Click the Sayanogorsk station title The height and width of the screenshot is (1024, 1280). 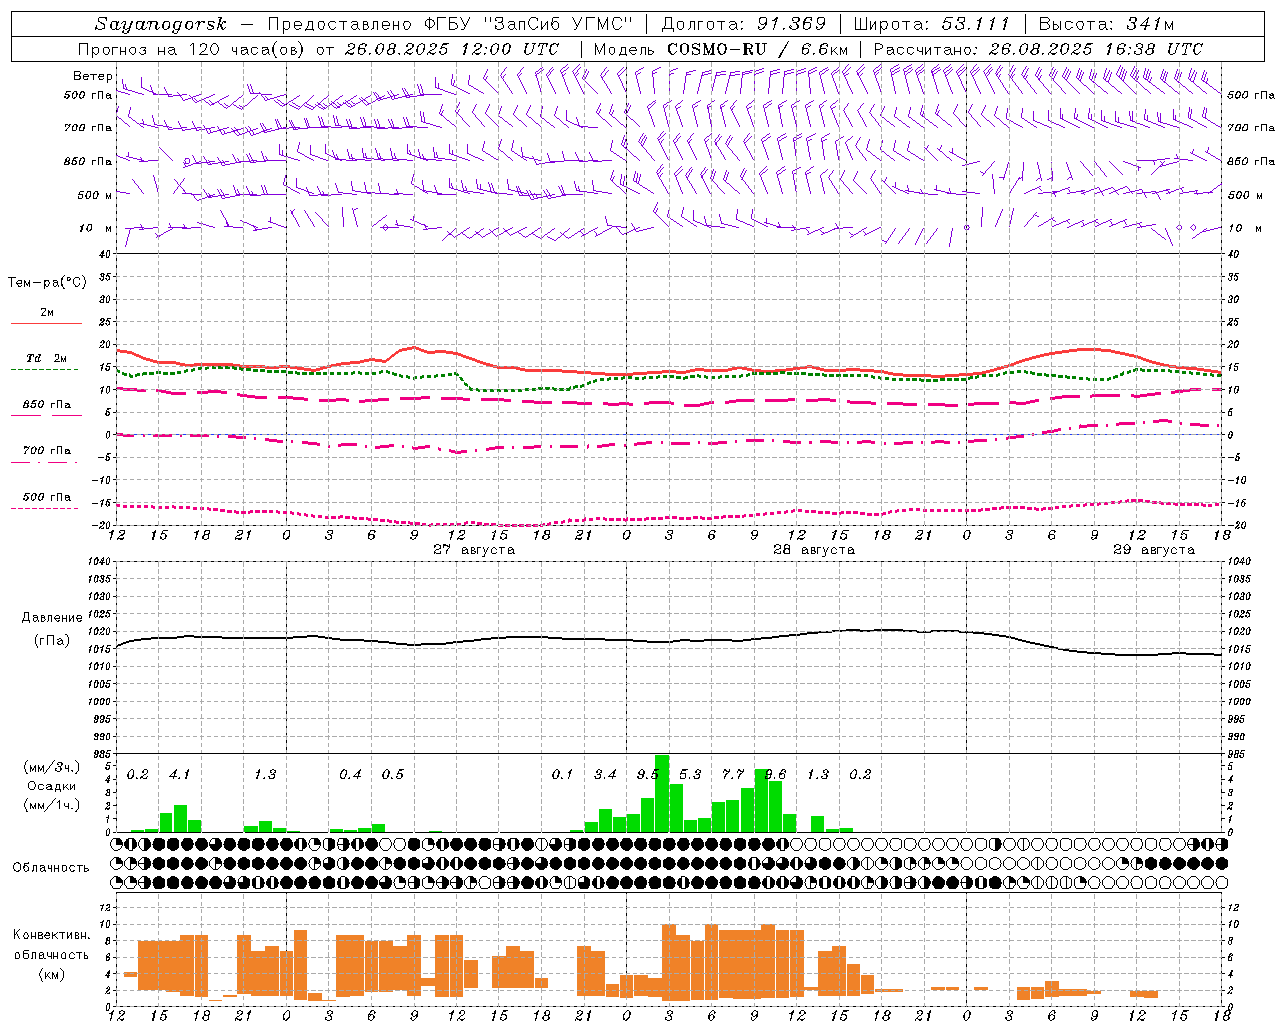pos(161,24)
